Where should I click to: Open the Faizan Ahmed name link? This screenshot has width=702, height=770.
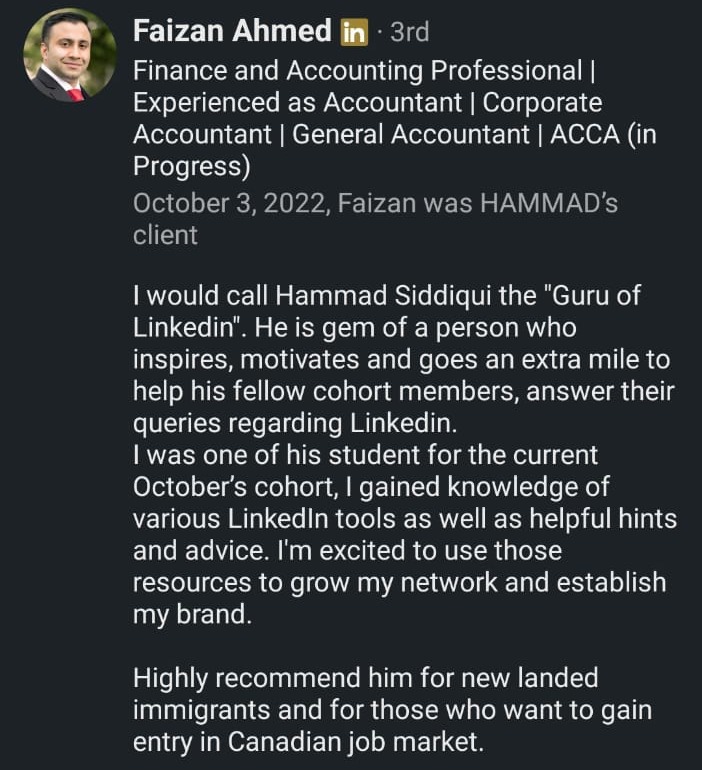click(x=232, y=31)
